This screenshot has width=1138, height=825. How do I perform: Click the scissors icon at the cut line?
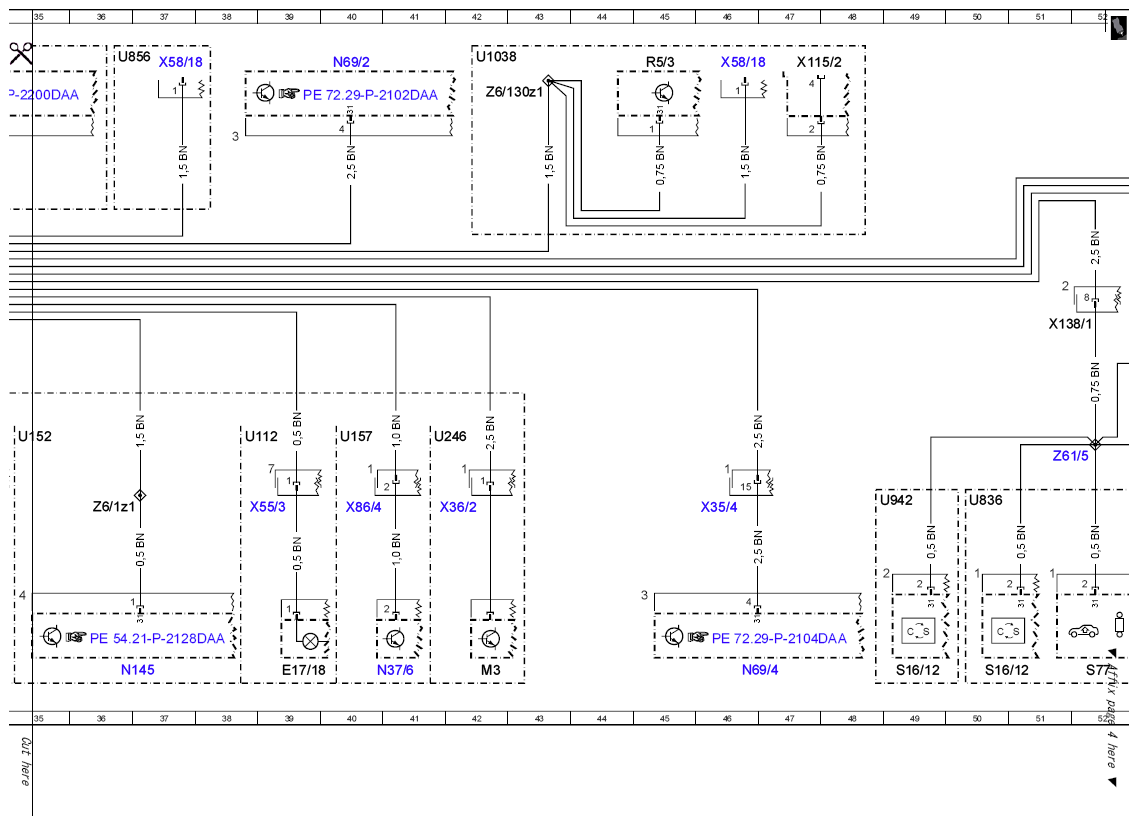click(x=20, y=53)
